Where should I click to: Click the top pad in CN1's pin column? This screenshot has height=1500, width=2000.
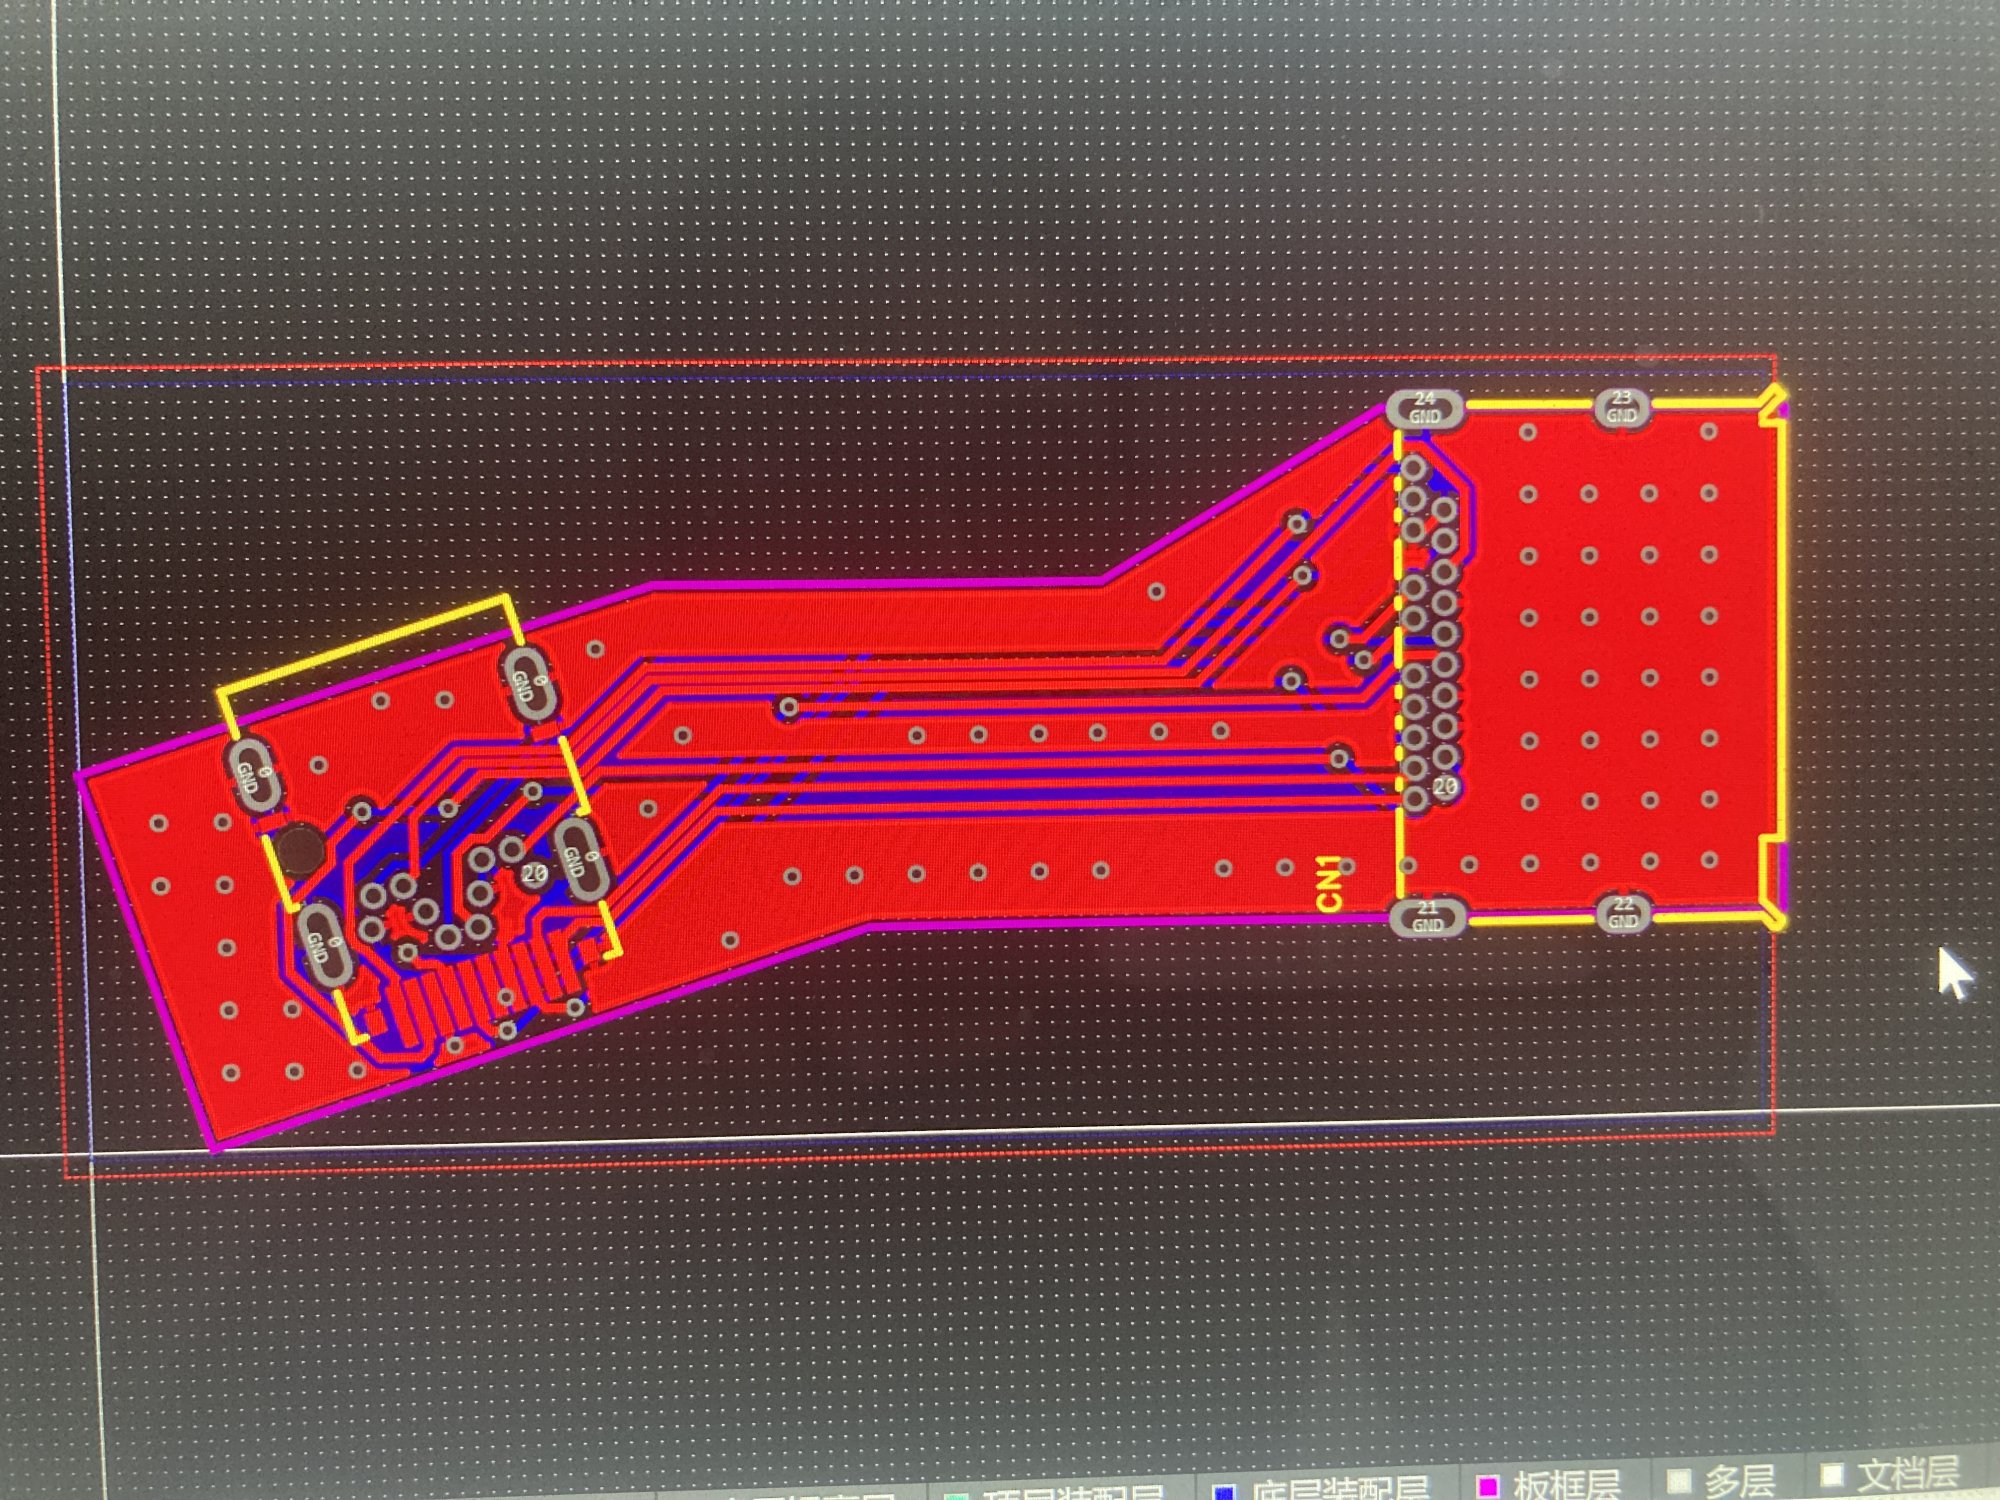coord(1412,467)
